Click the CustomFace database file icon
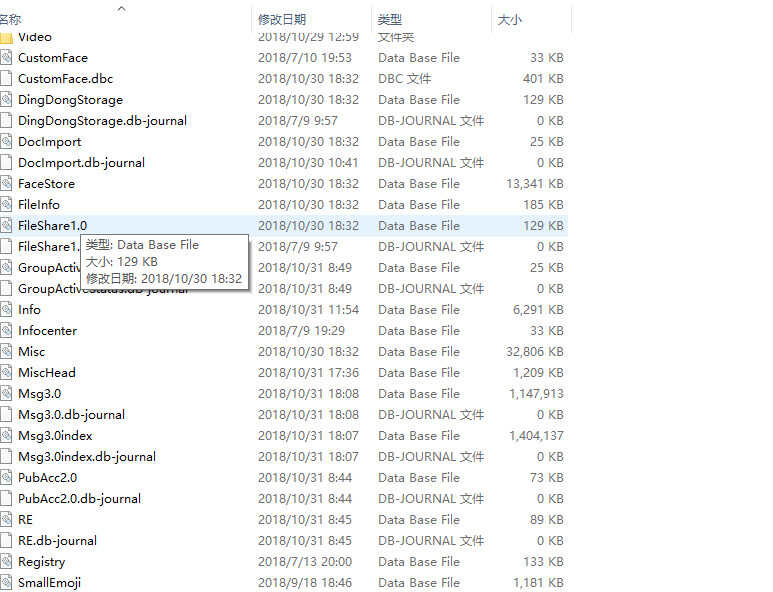Image resolution: width=773 pixels, height=592 pixels. 6,58
